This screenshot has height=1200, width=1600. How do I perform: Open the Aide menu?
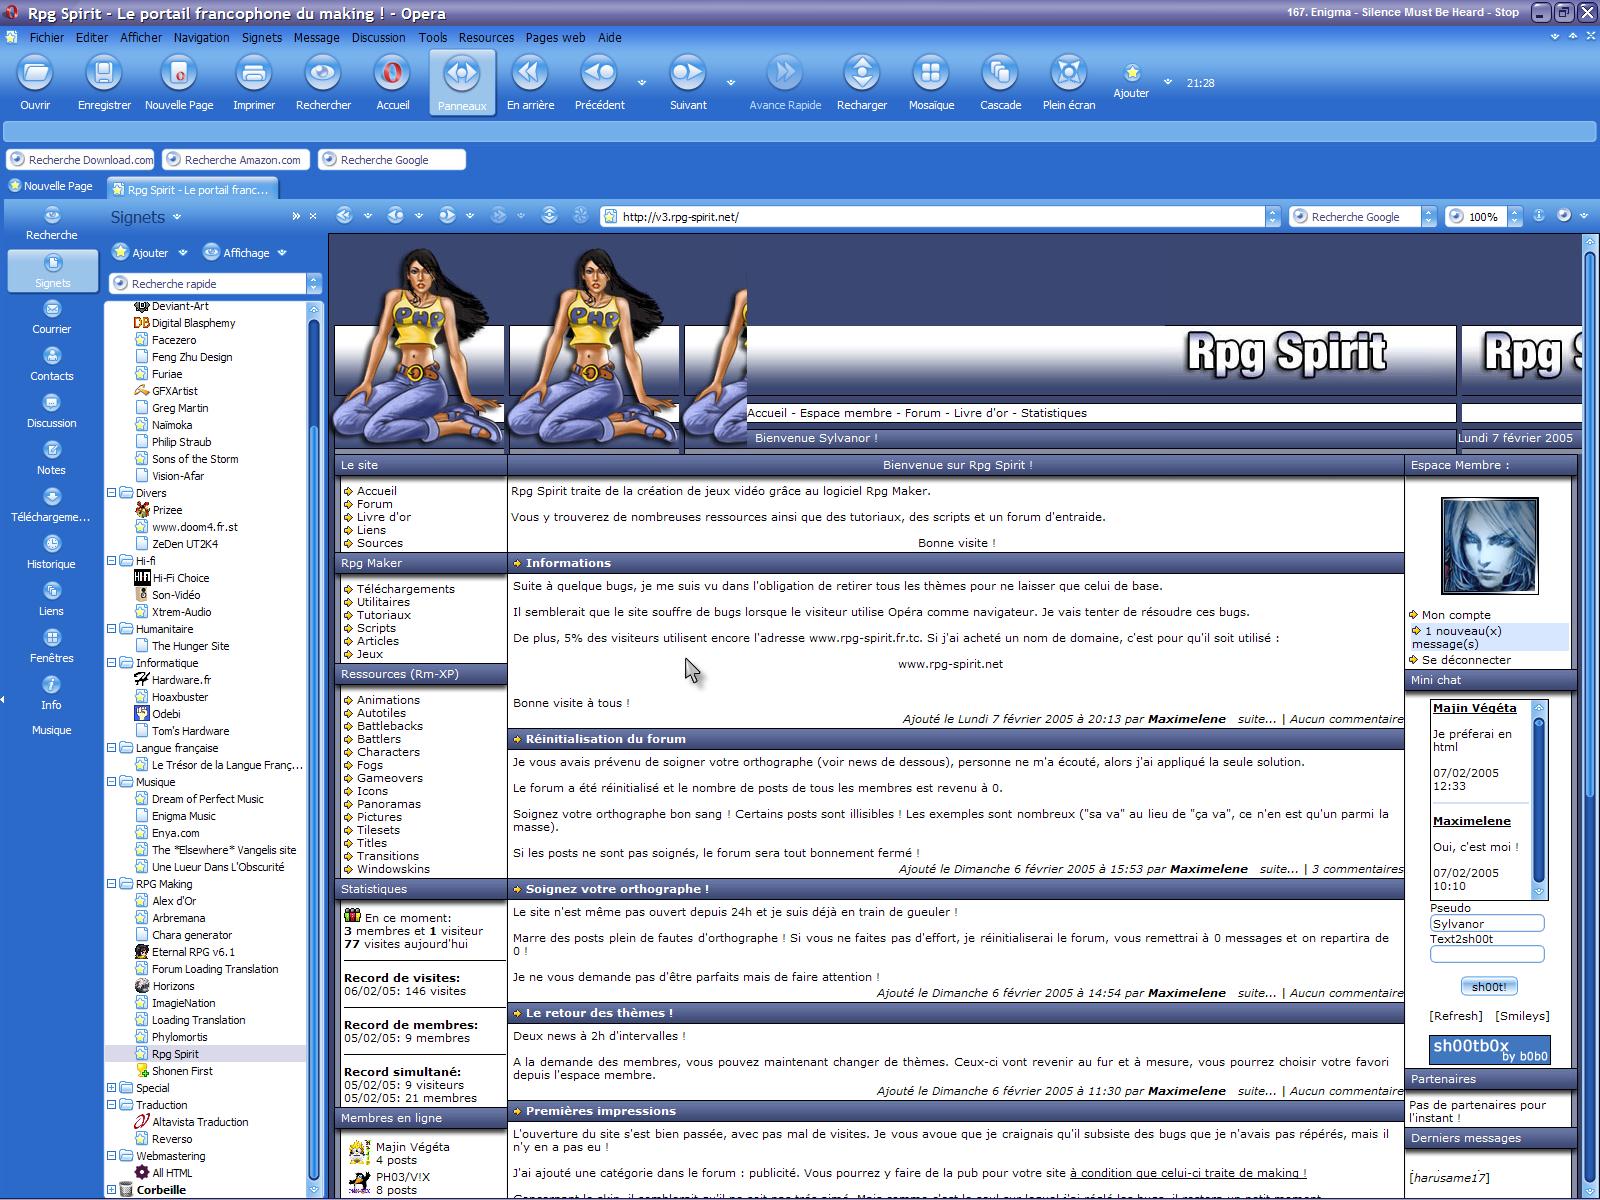pyautogui.click(x=610, y=37)
